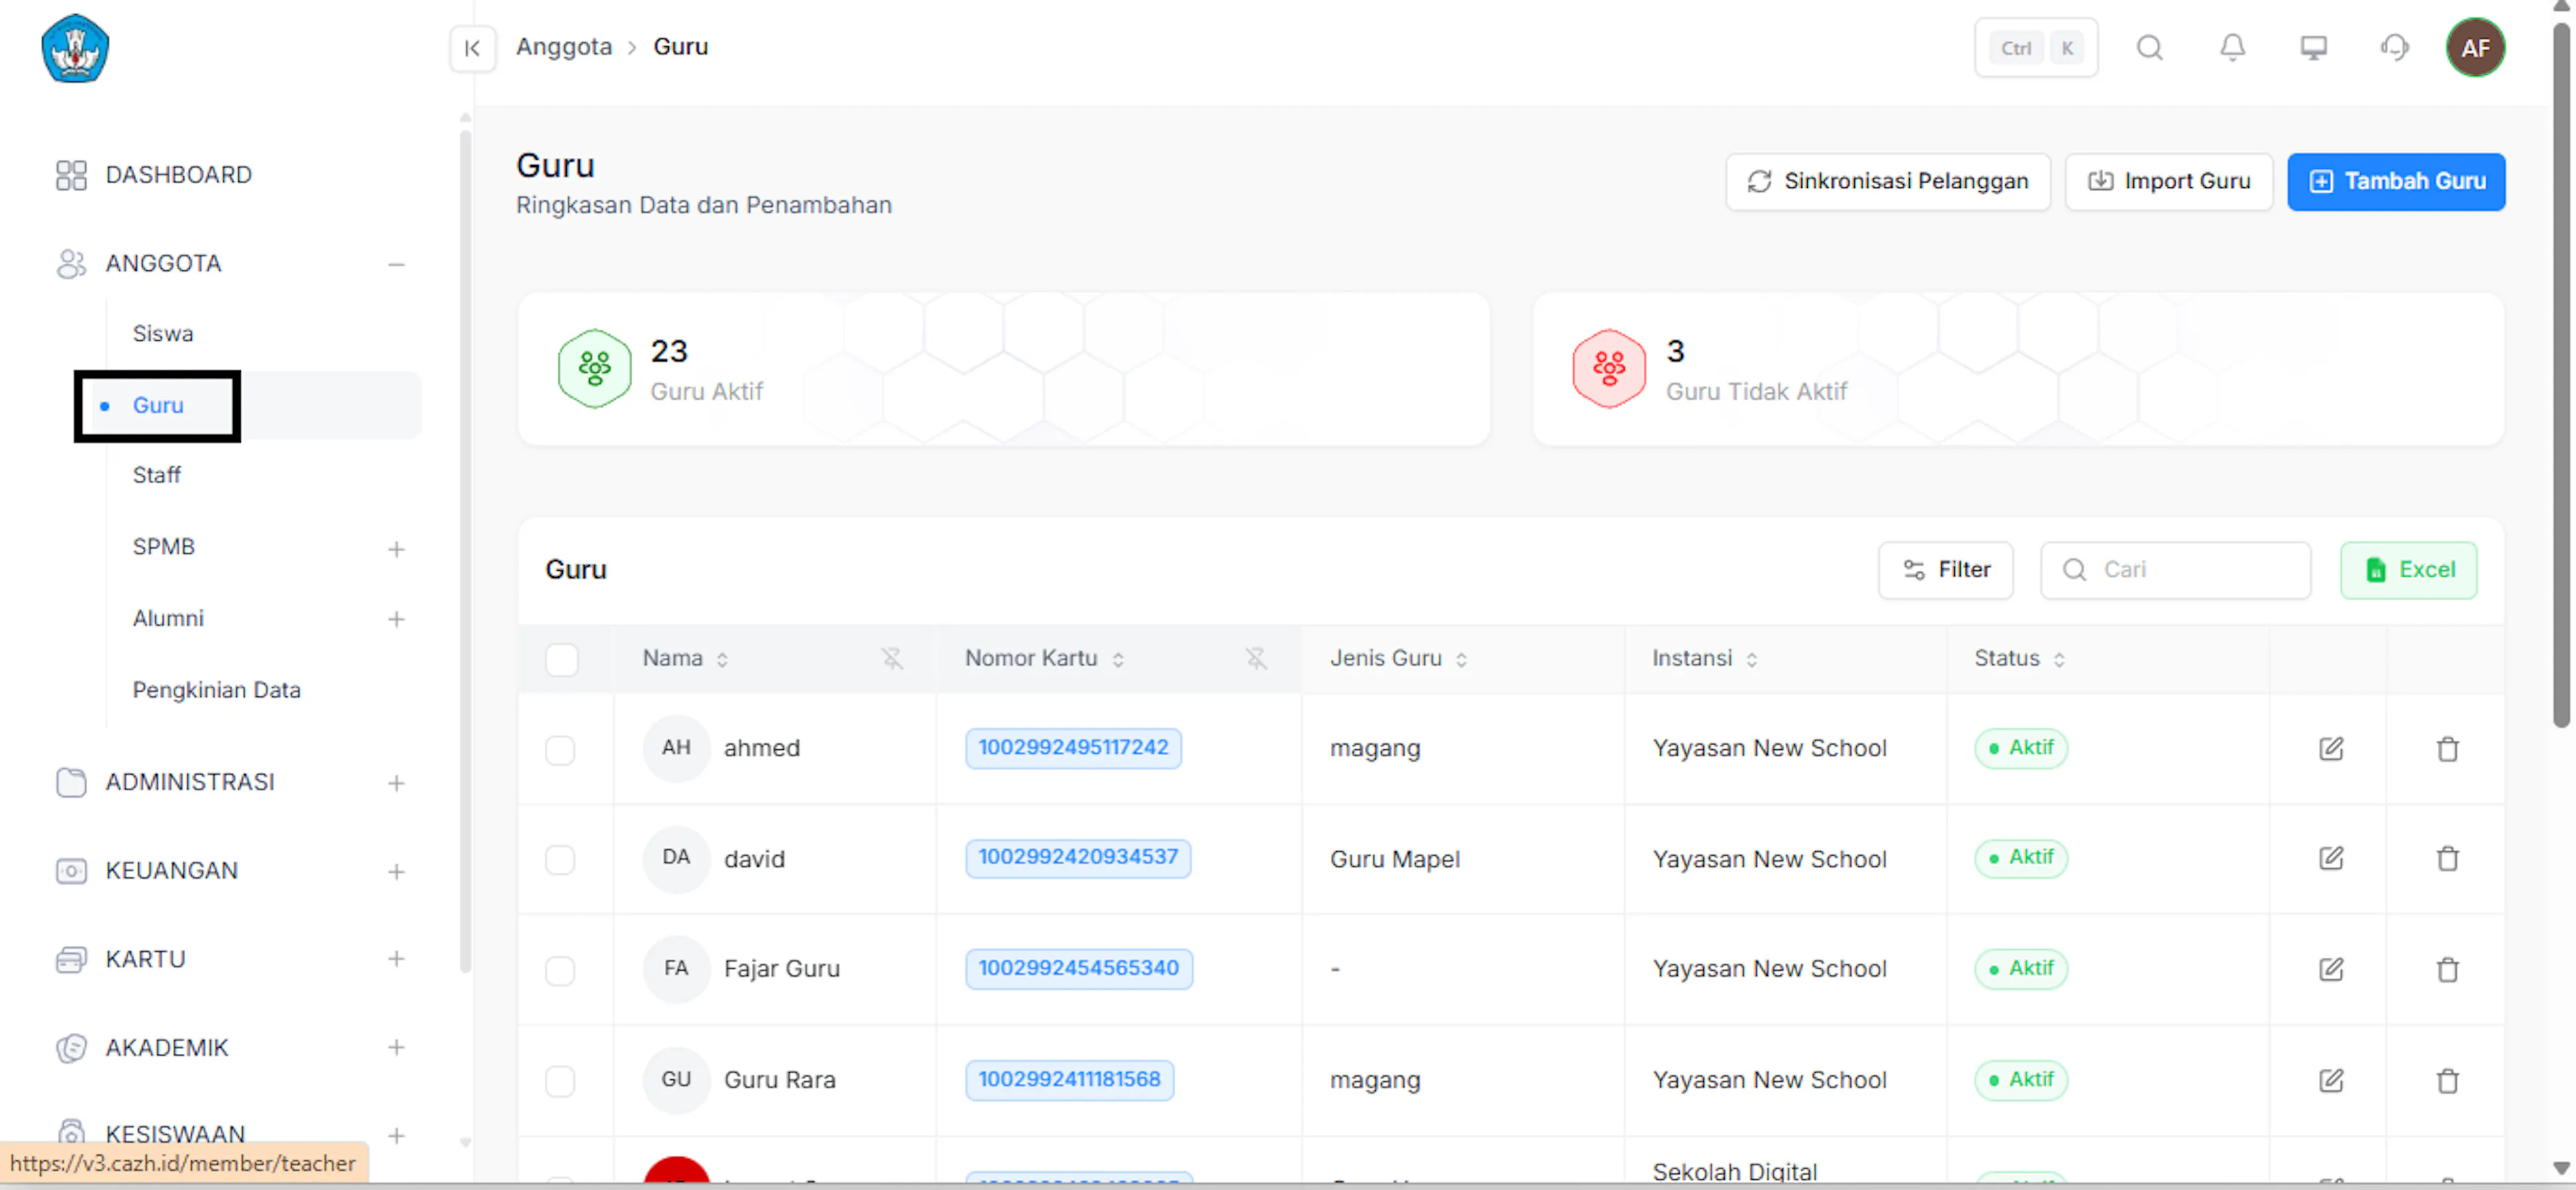Sort table by Nama column
This screenshot has width=2576, height=1190.
tap(722, 659)
